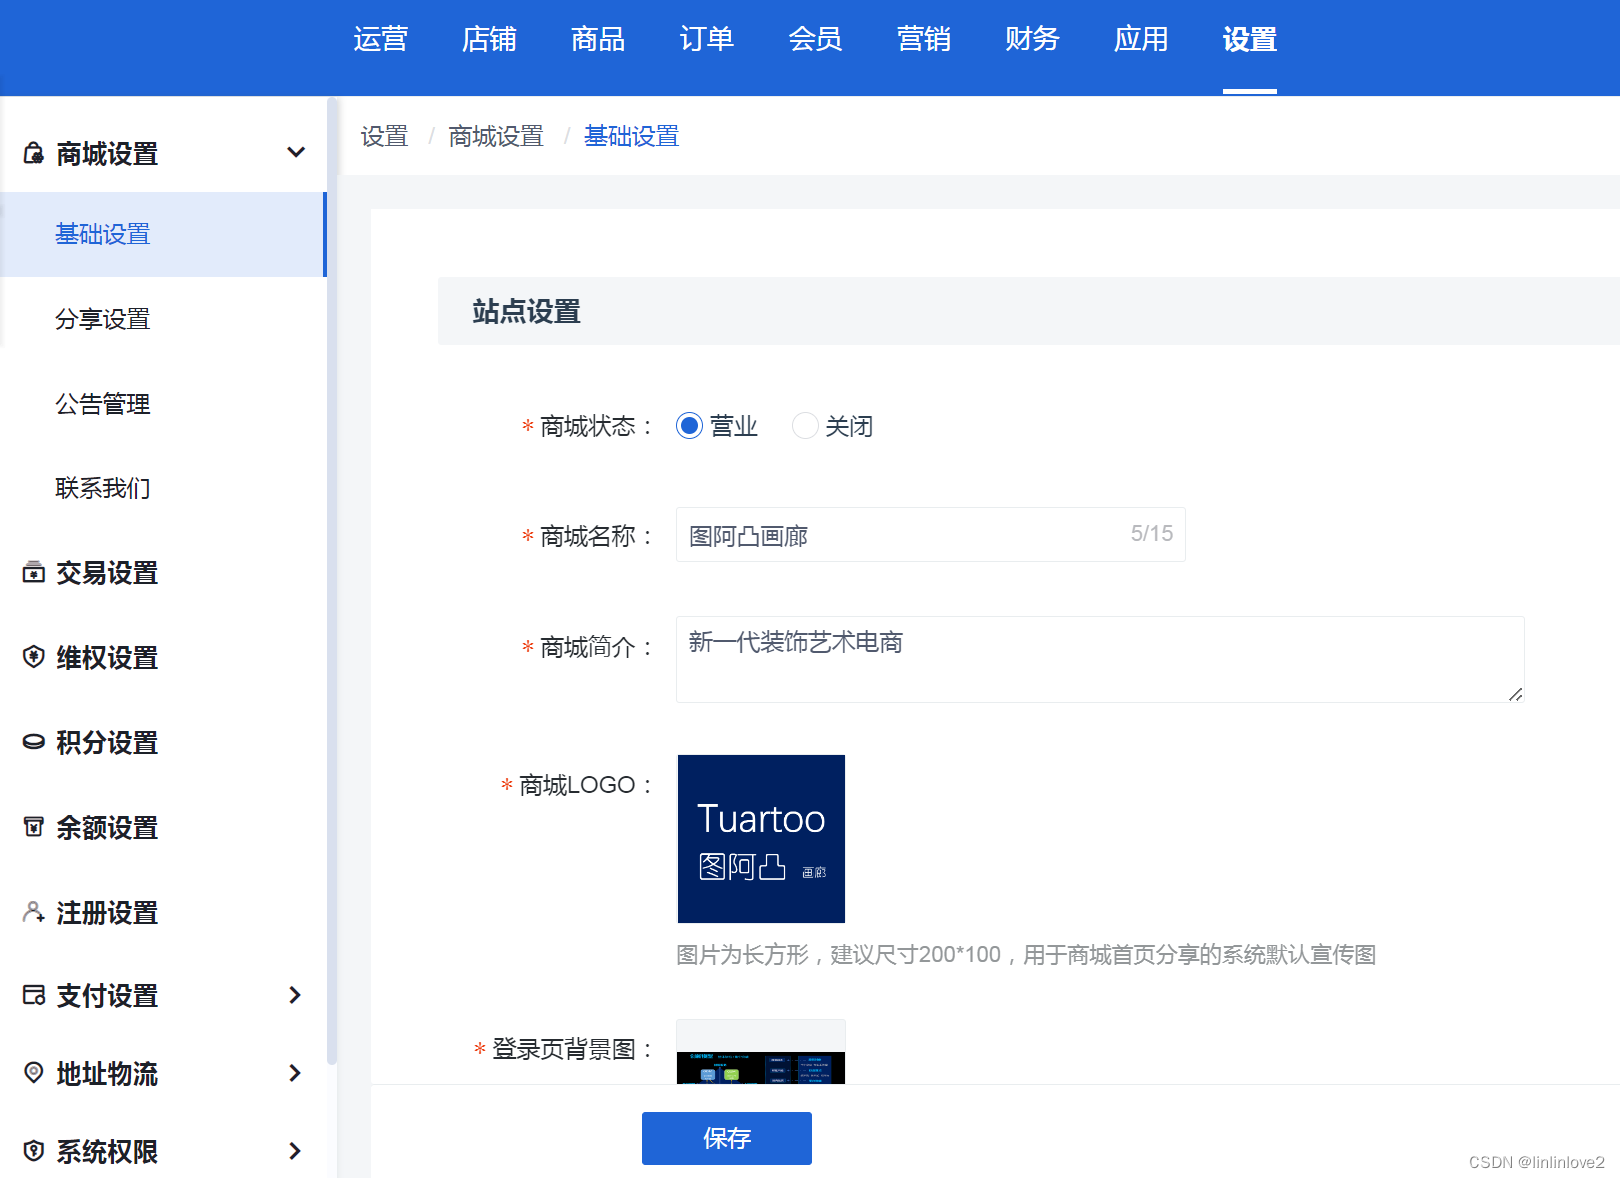Click the 积分设置 coin icon
This screenshot has height=1178, width=1620.
(34, 742)
